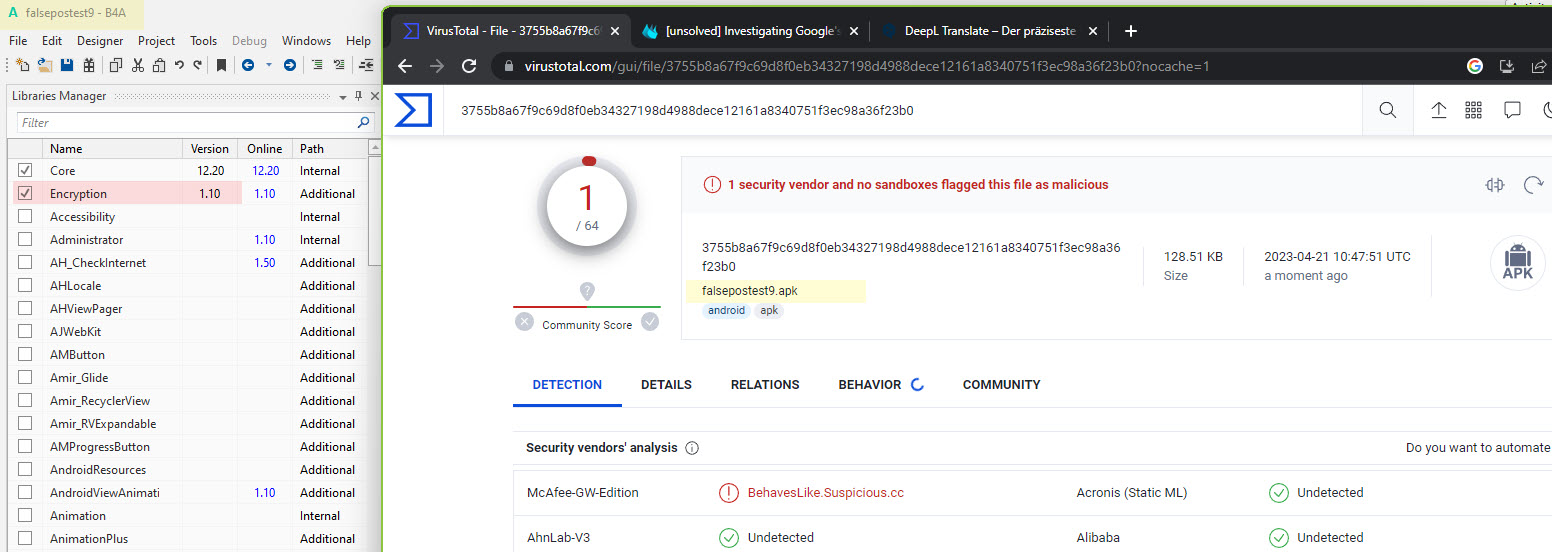
Task: Reload the browser page
Action: 468,66
